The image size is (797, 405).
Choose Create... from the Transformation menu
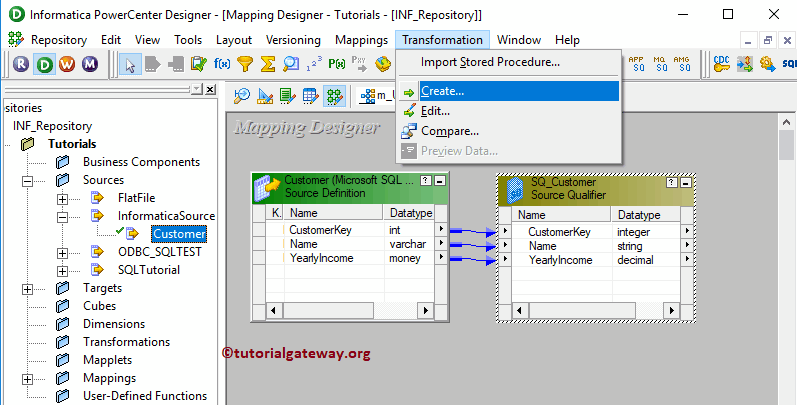click(x=509, y=91)
